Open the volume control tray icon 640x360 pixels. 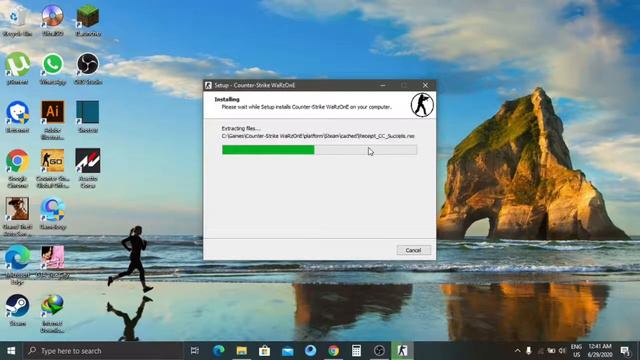pyautogui.click(x=562, y=351)
